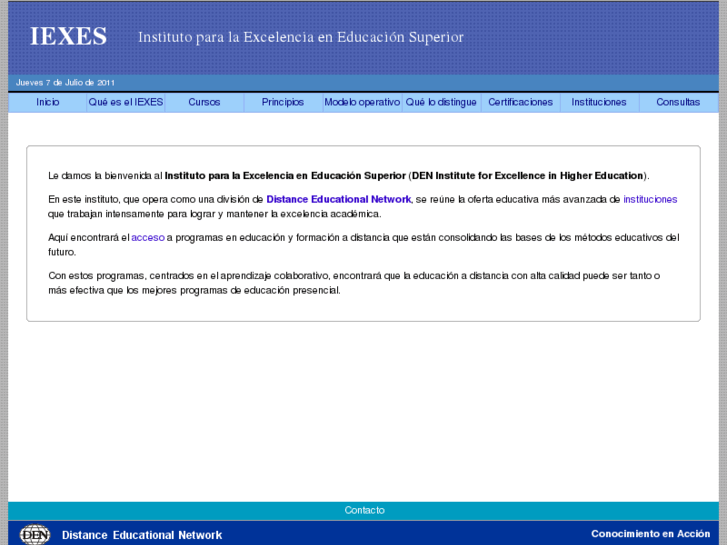Viewport: 727px width, 545px height.
Task: Click the Qué lo distingue menu item
Action: click(441, 102)
